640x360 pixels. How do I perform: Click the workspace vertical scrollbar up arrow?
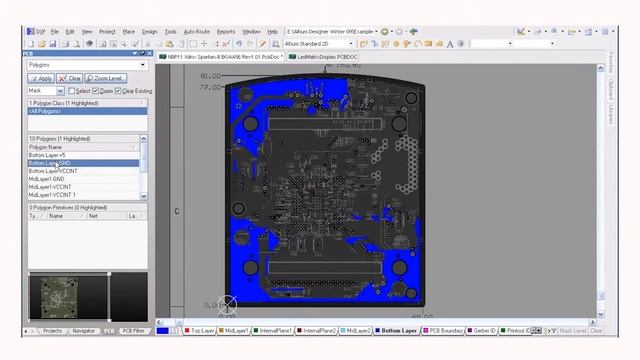click(x=601, y=69)
